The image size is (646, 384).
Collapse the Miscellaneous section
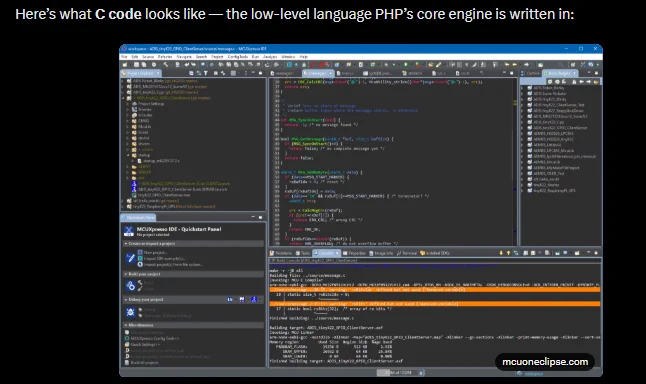(125, 325)
